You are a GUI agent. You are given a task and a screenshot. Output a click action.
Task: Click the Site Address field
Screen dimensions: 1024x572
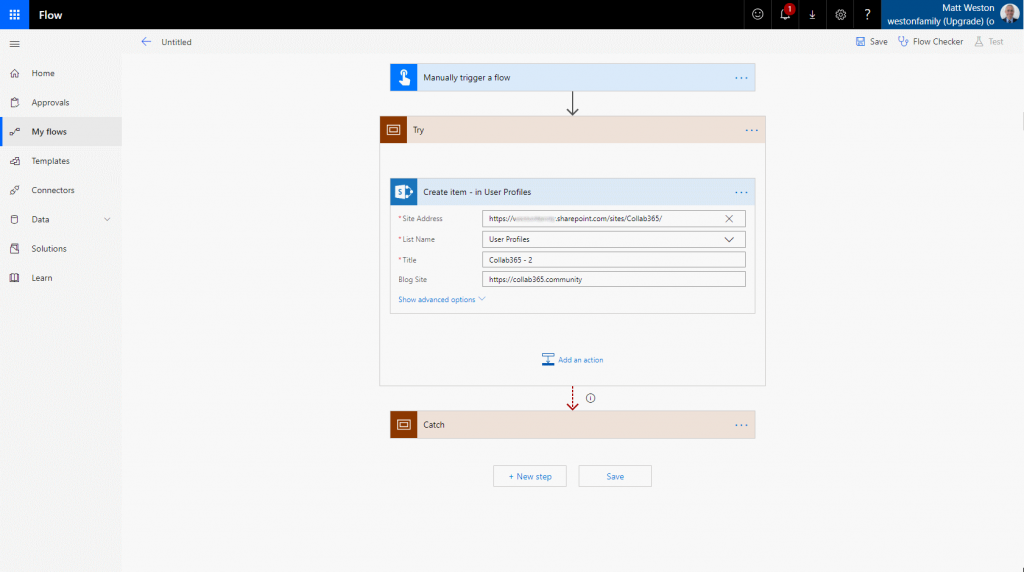613,219
